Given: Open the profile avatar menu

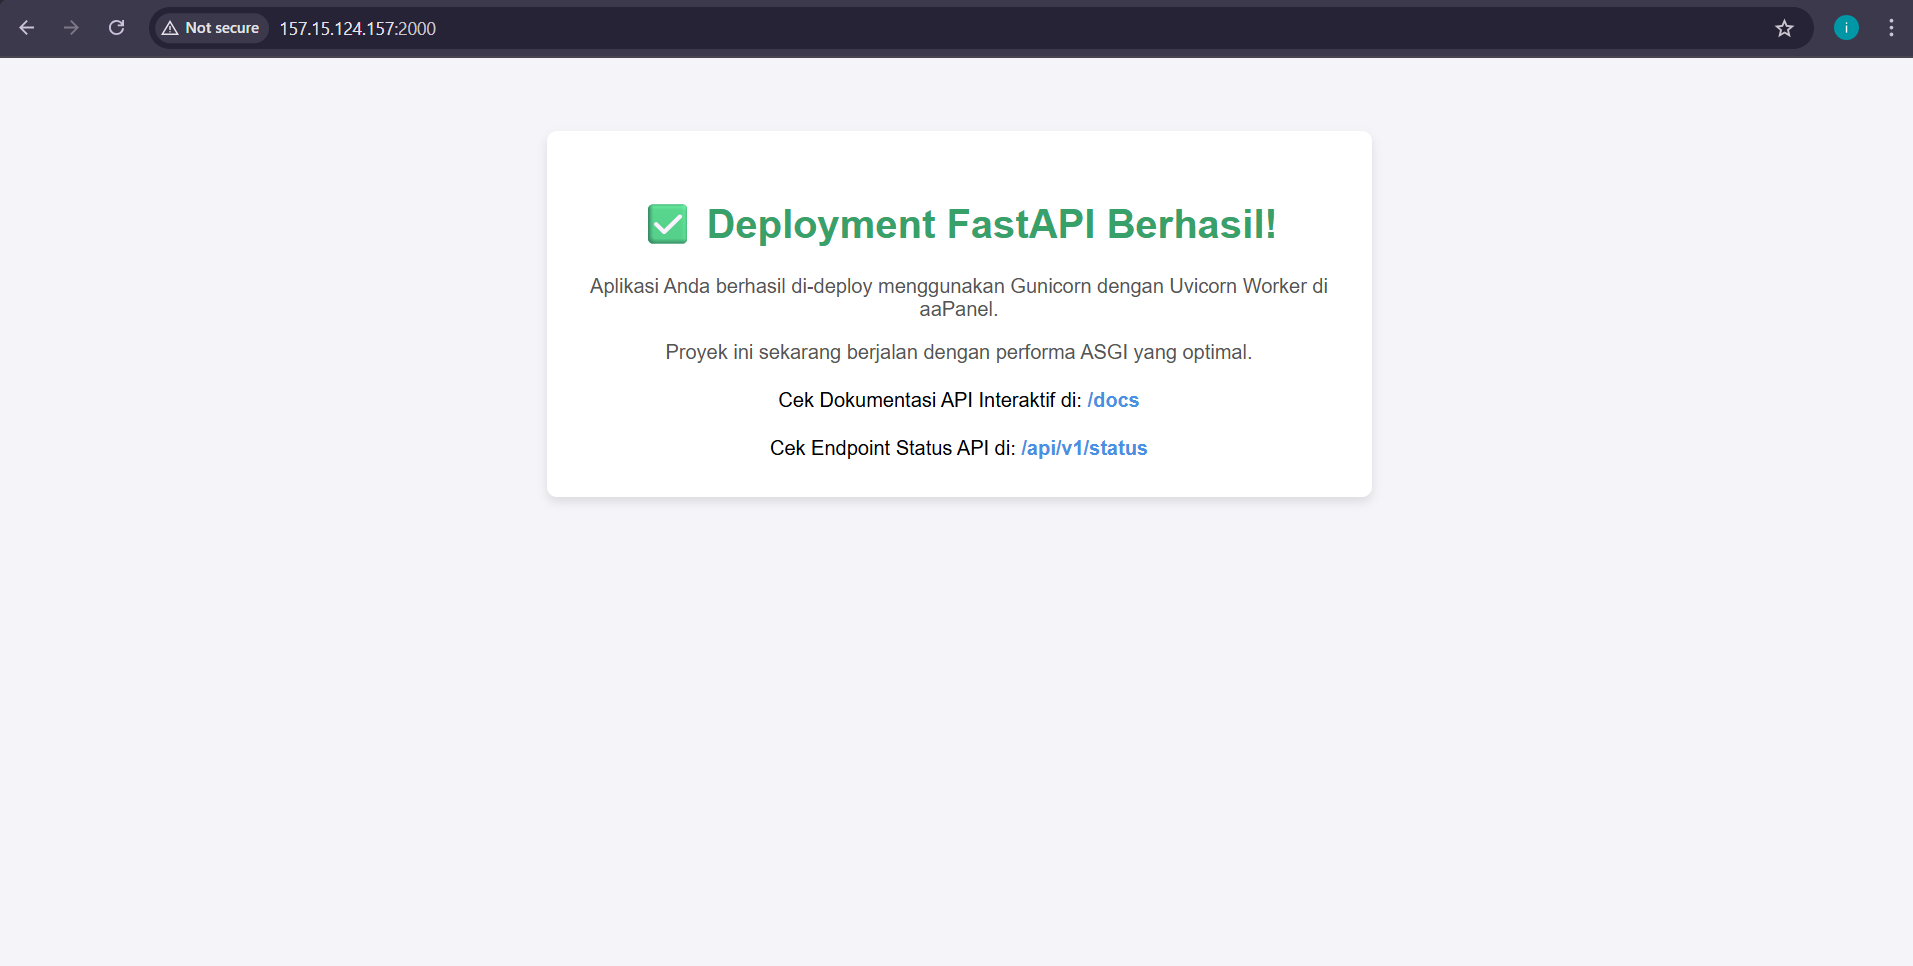Looking at the screenshot, I should pyautogui.click(x=1846, y=28).
